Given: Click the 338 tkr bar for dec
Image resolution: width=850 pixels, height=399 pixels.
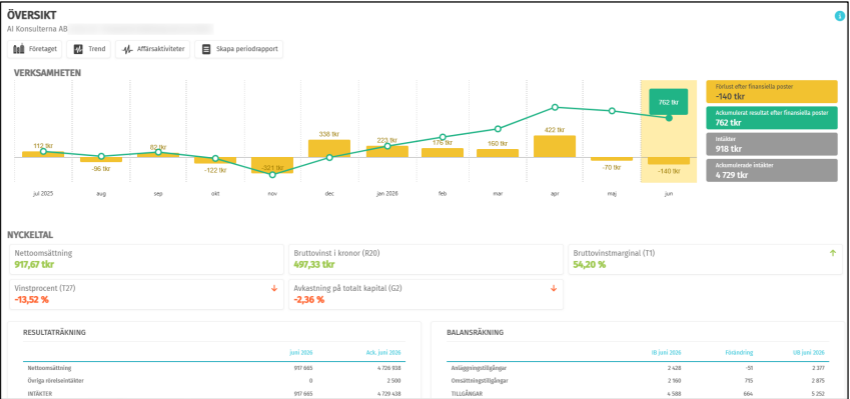Looking at the screenshot, I should click(329, 149).
